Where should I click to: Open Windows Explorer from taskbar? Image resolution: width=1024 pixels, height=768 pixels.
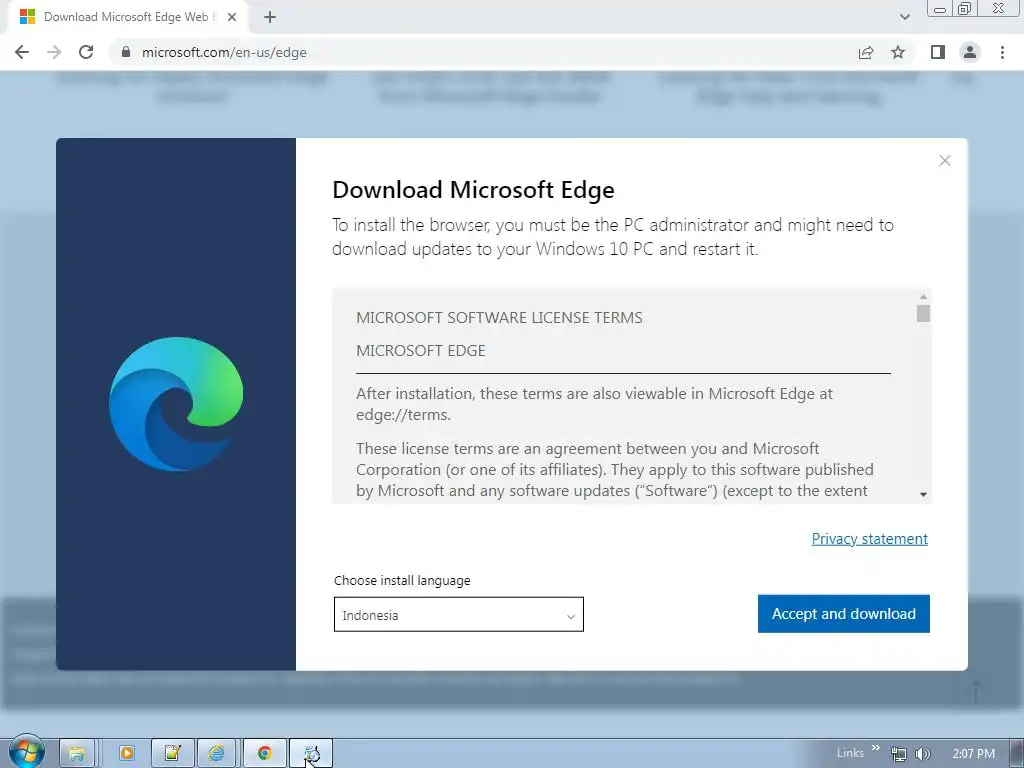tap(77, 754)
